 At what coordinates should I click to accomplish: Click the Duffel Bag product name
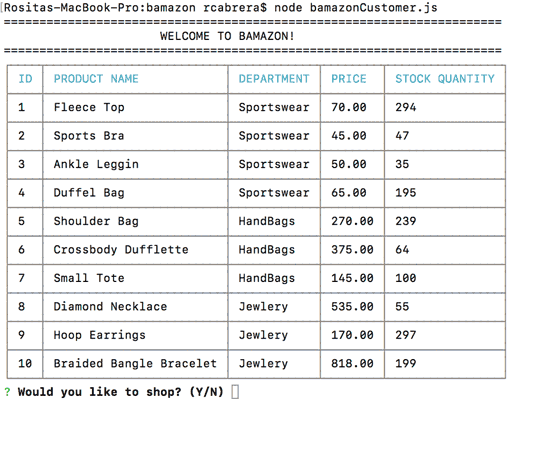[89, 193]
